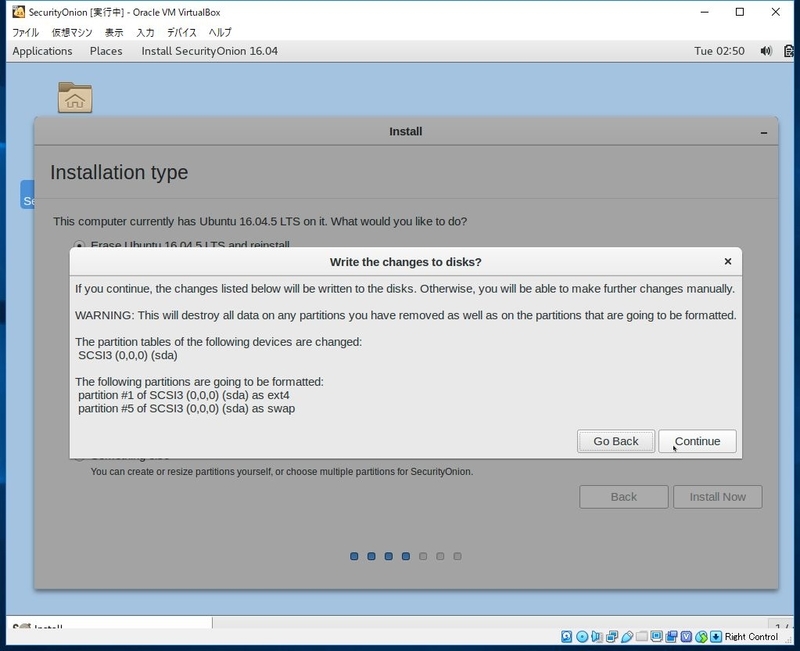Click the 'Installation type' heading
Image resolution: width=800 pixels, height=651 pixels.
[119, 172]
